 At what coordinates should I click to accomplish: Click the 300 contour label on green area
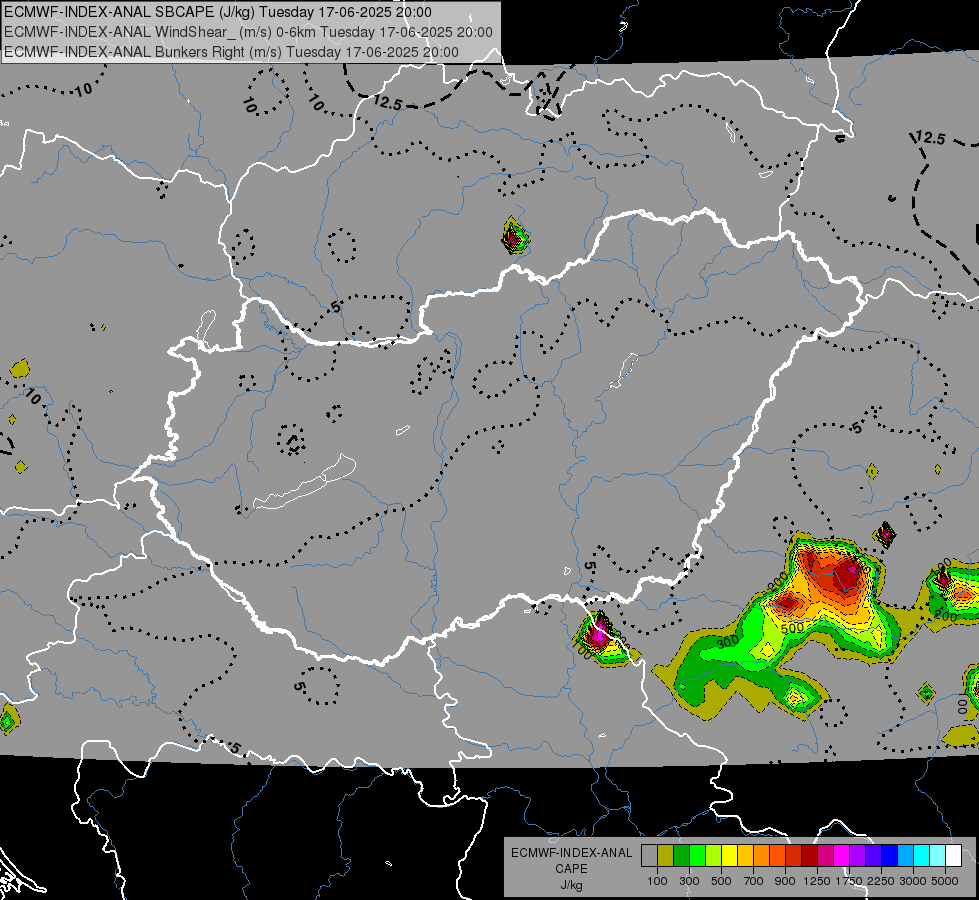[x=727, y=641]
